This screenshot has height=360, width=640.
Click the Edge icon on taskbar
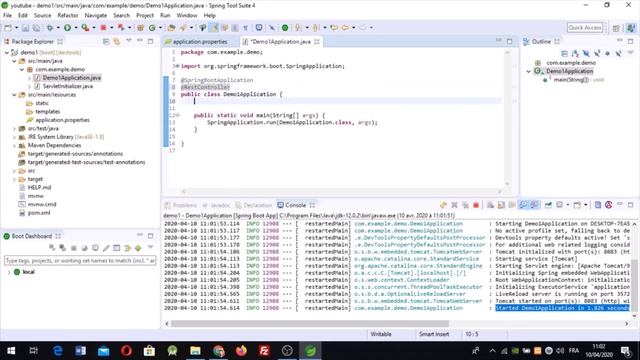pyautogui.click(x=58, y=351)
